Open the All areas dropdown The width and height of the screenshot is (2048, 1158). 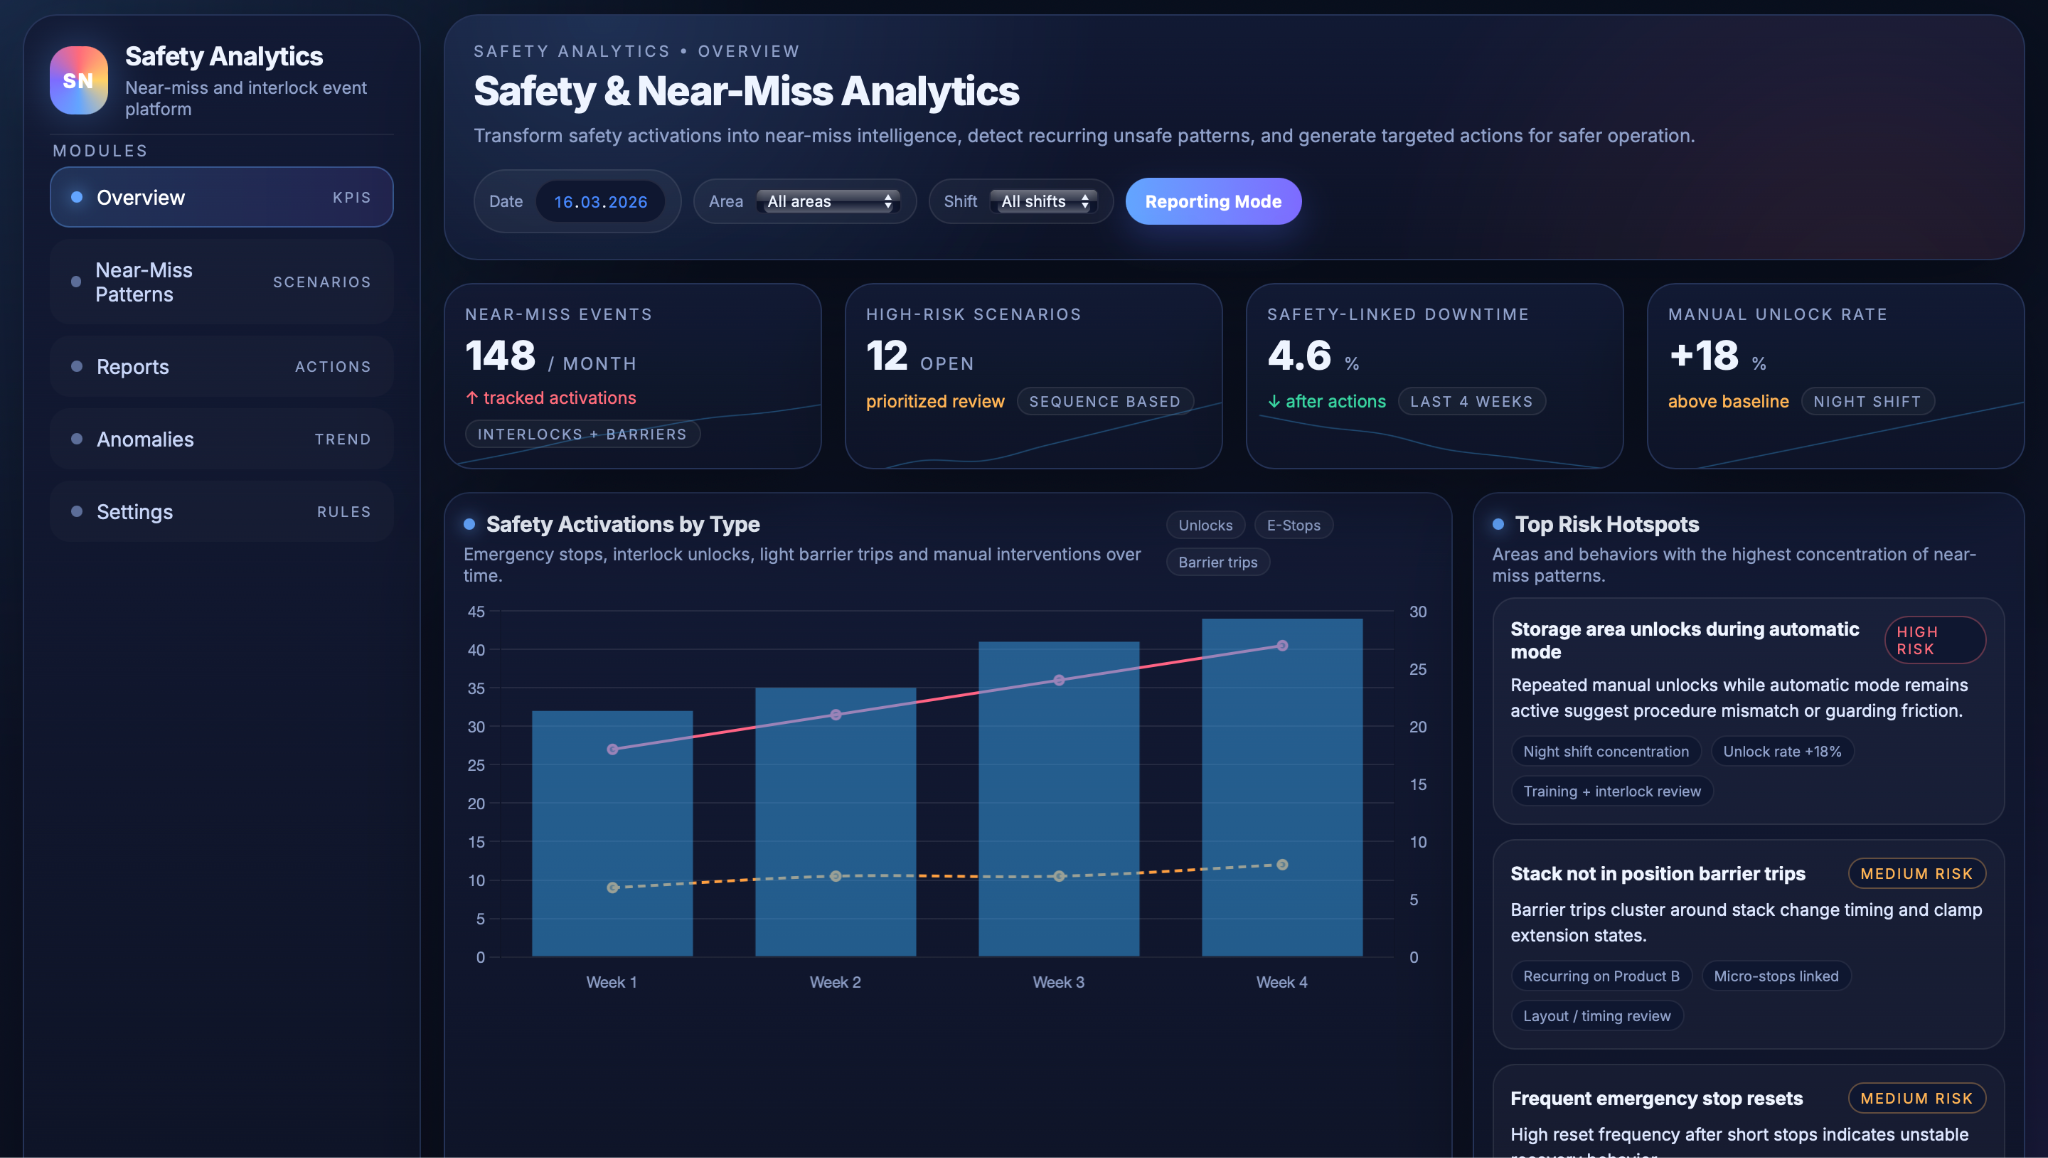(x=828, y=202)
